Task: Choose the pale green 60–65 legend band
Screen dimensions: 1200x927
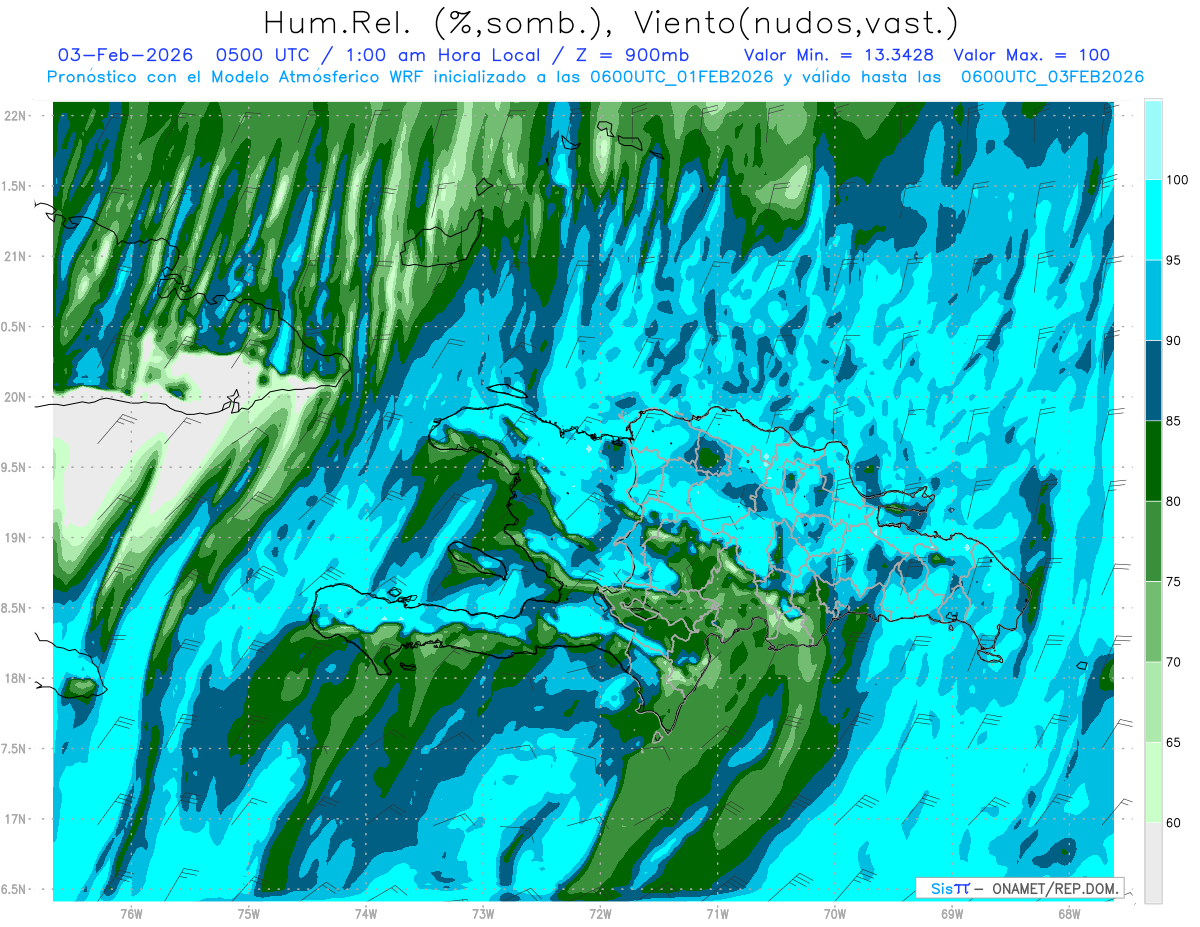Action: [x=1153, y=782]
